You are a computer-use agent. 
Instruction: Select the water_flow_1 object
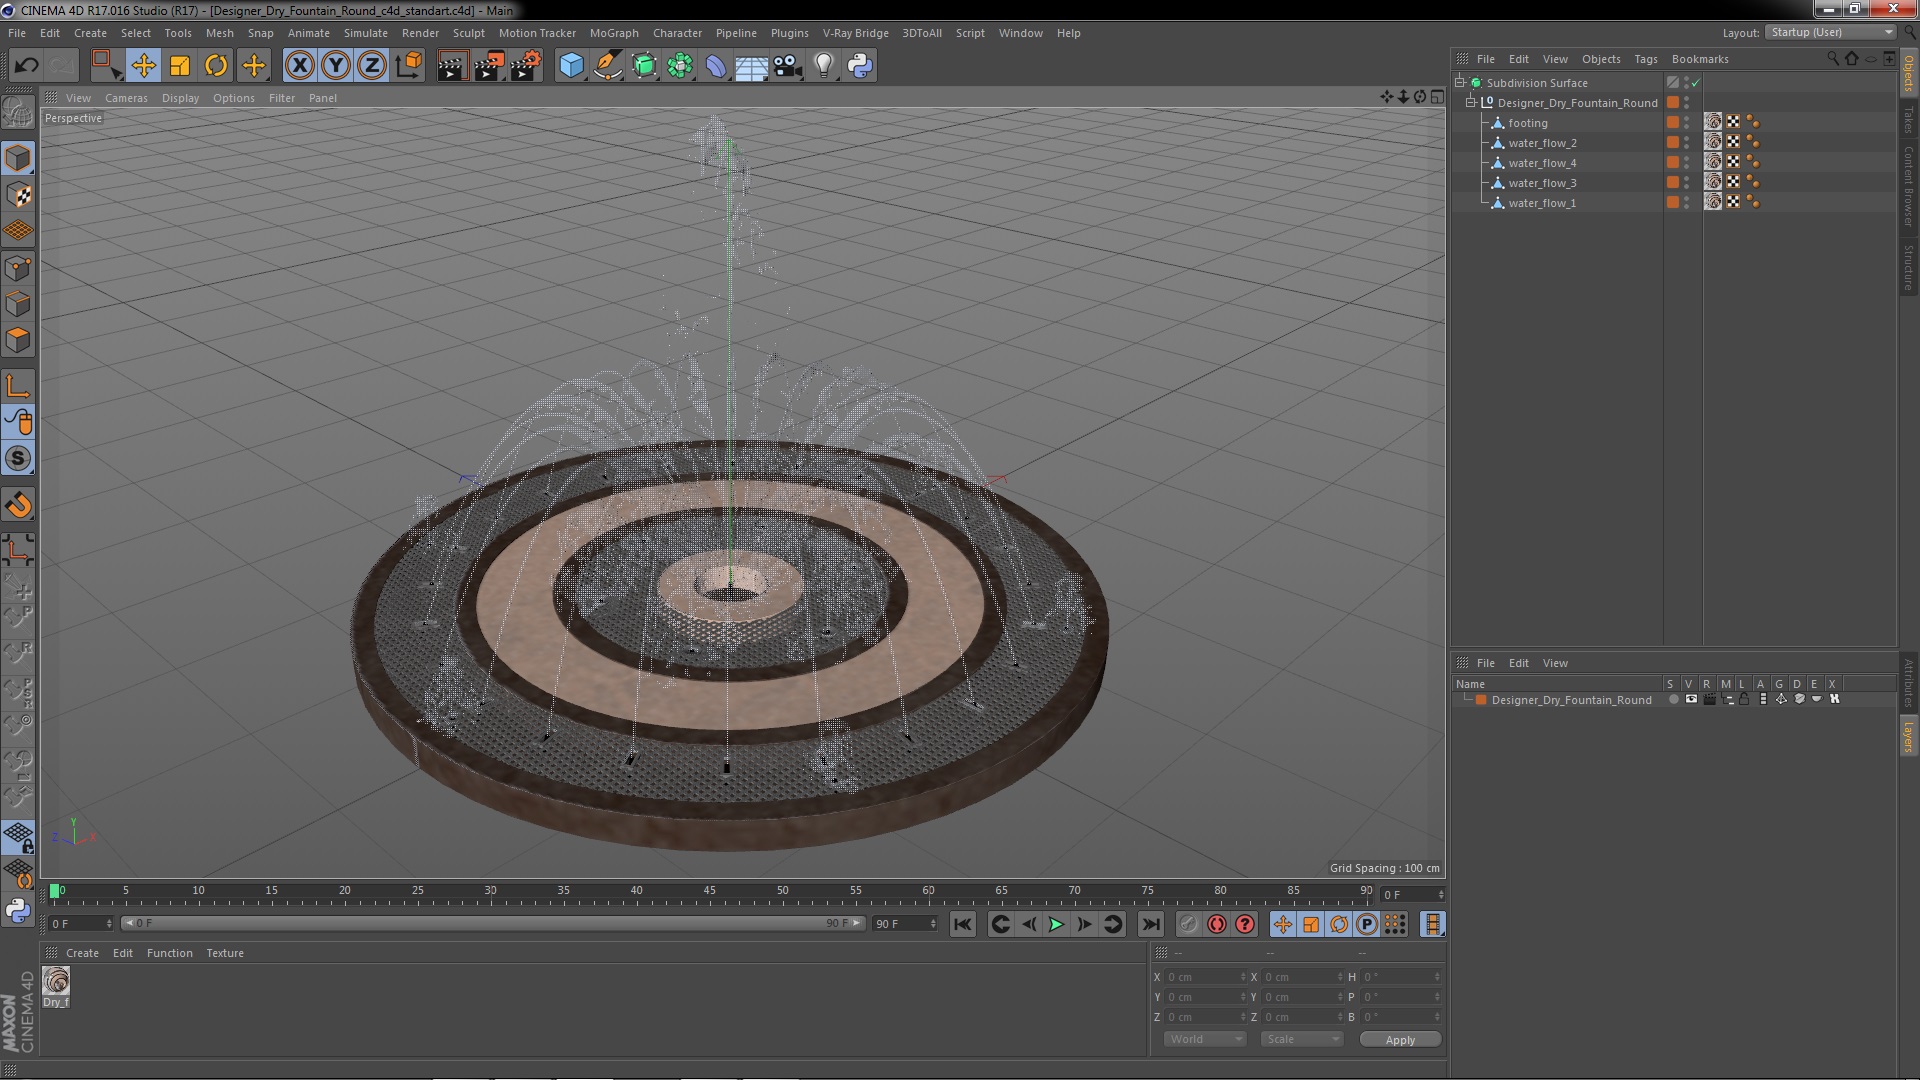1542,203
